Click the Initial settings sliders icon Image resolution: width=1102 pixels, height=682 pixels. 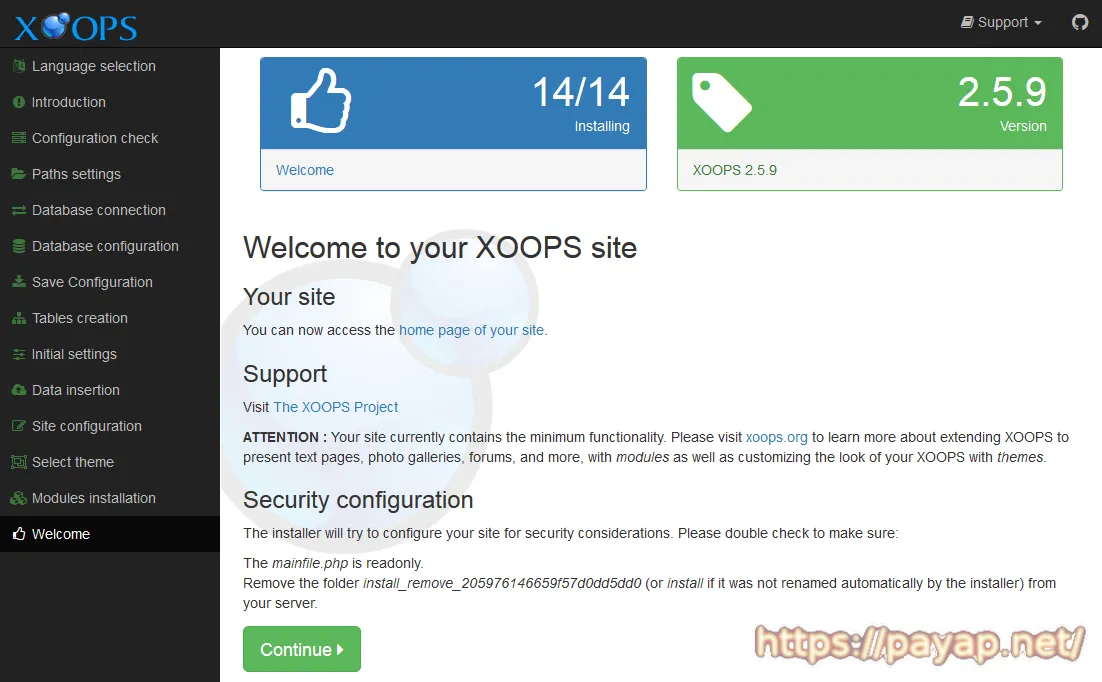coord(19,354)
